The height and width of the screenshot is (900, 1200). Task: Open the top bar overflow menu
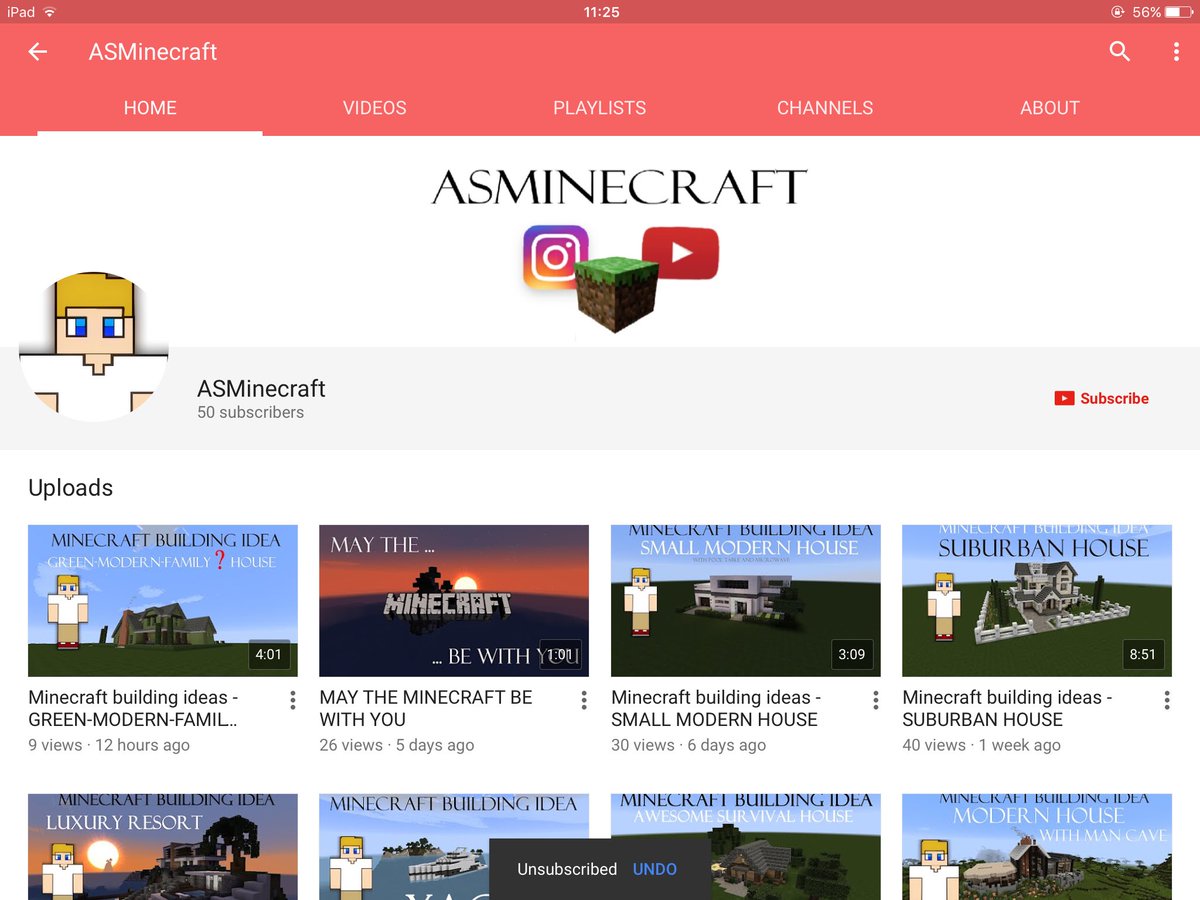point(1176,52)
